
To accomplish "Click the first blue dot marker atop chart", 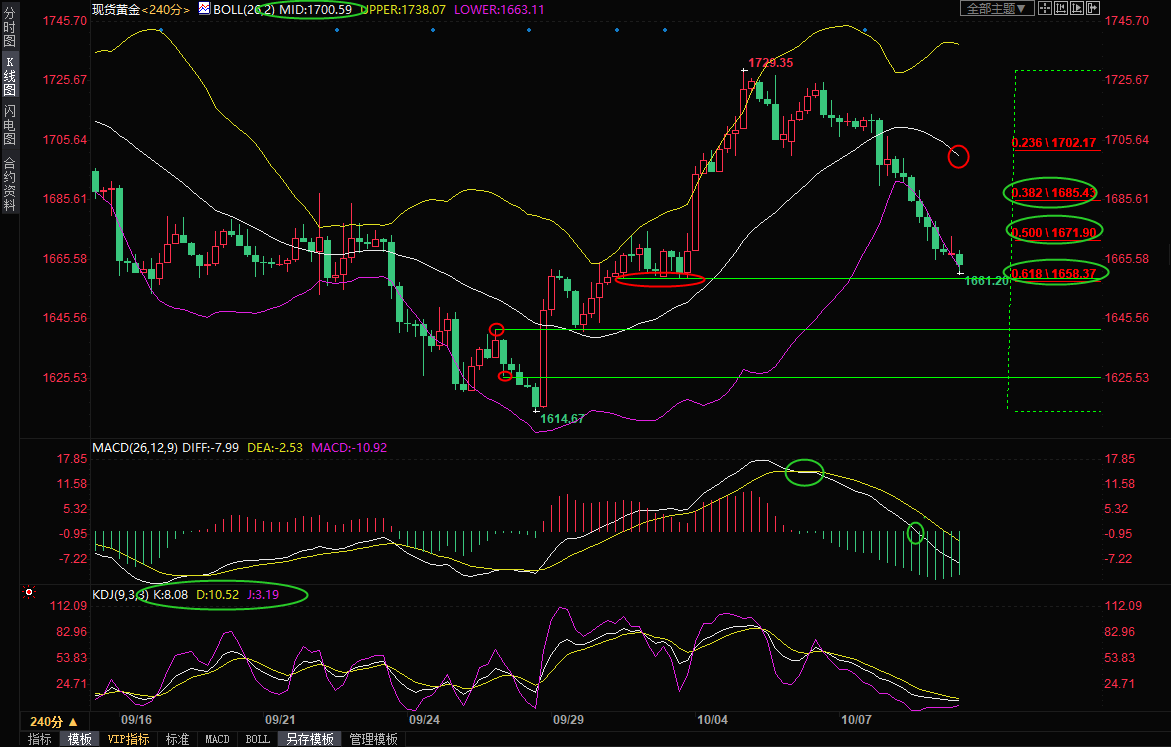I will pyautogui.click(x=336, y=30).
